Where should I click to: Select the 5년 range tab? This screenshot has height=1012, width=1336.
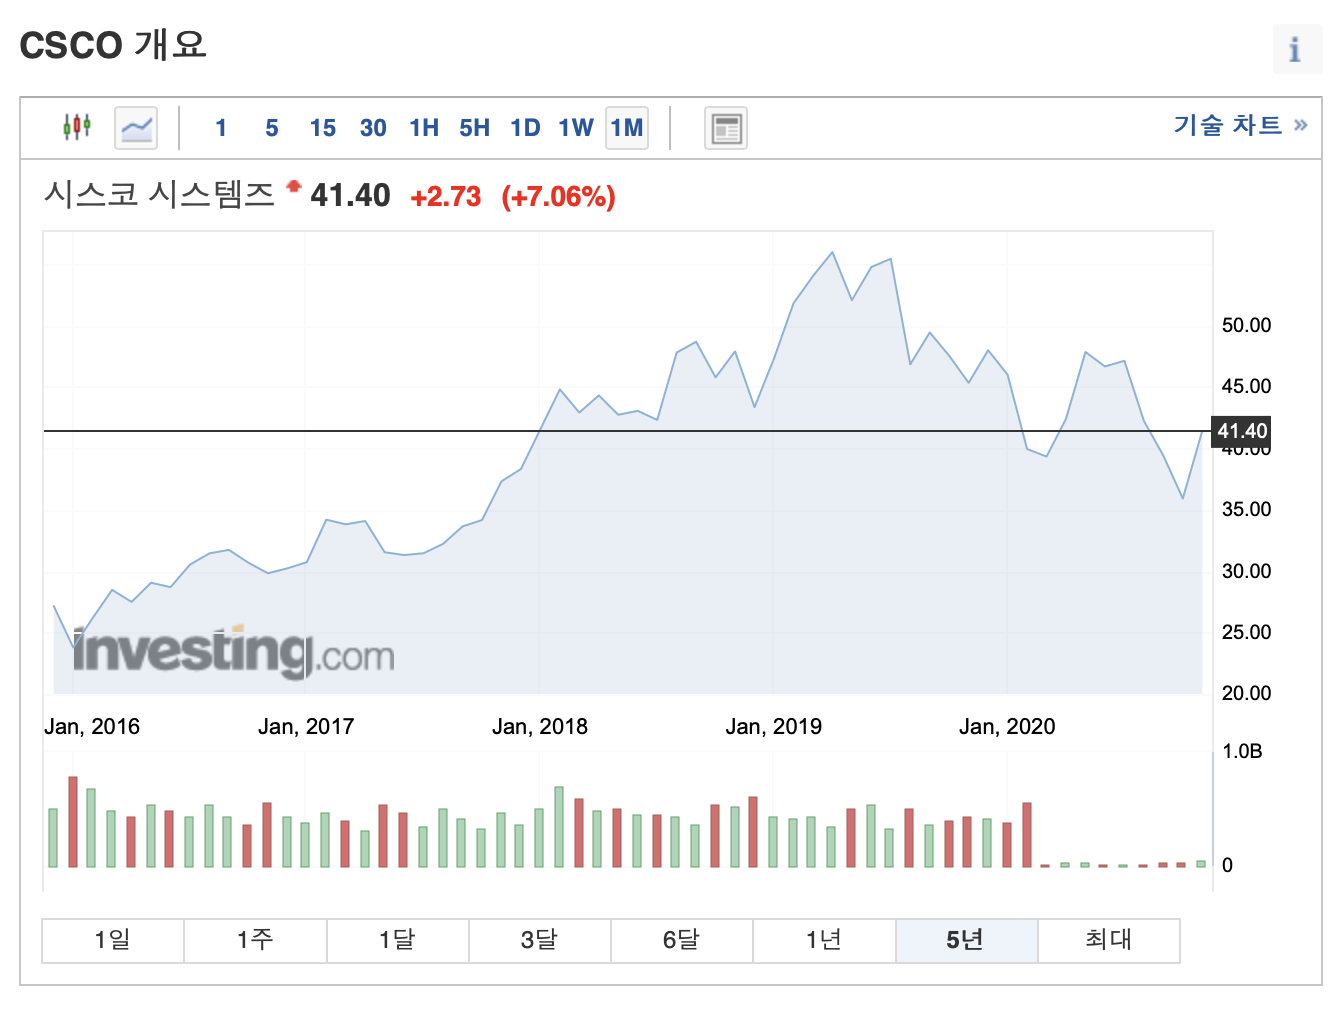click(966, 940)
